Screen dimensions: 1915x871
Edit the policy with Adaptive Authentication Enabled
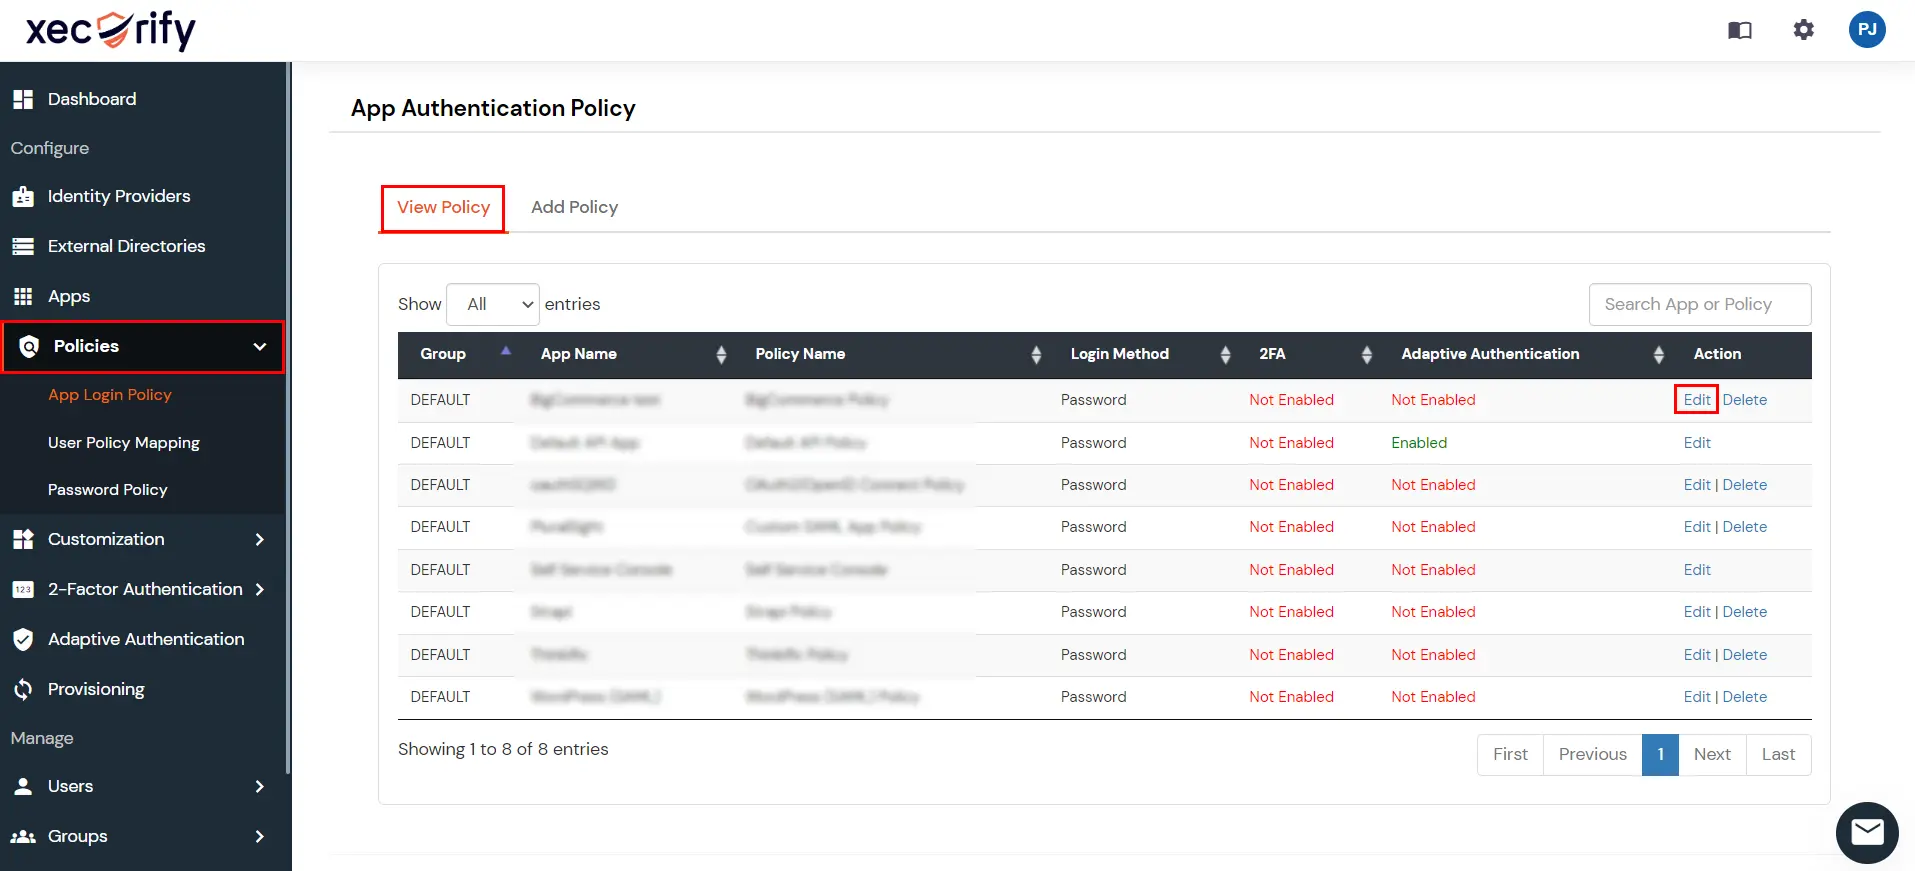(x=1697, y=442)
